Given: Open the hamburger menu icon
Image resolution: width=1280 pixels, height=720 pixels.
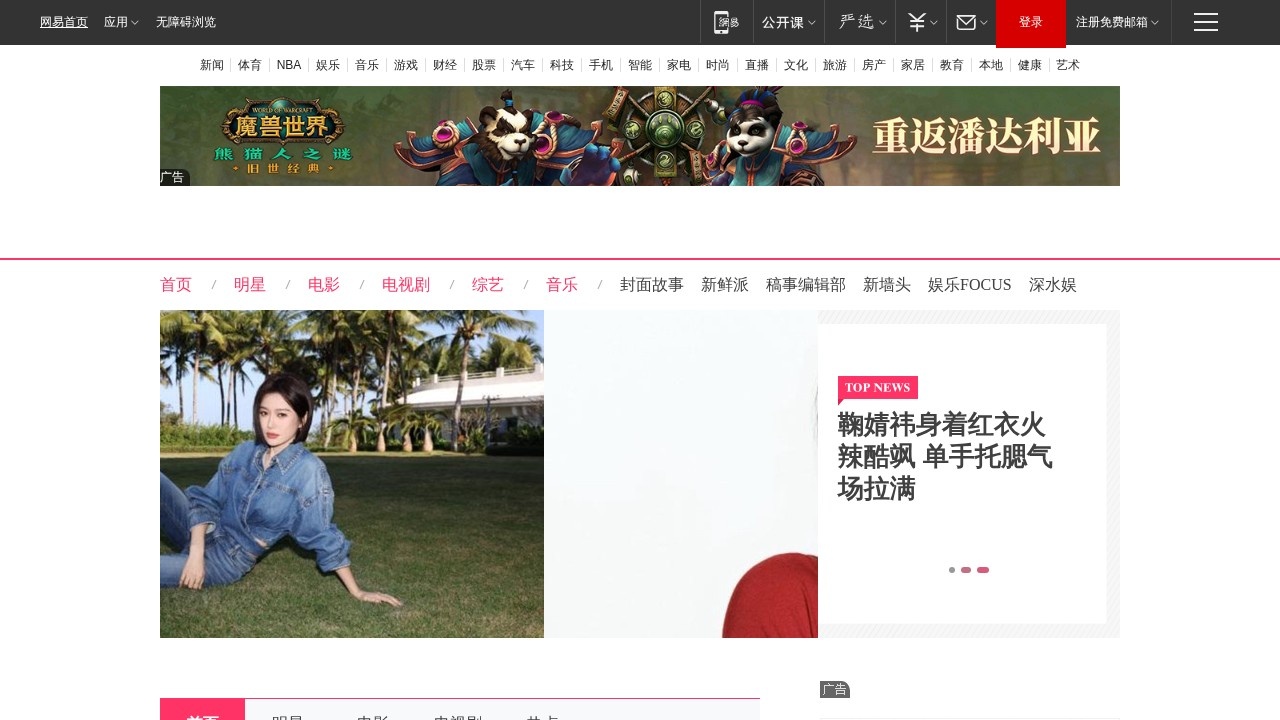Looking at the screenshot, I should (x=1205, y=22).
